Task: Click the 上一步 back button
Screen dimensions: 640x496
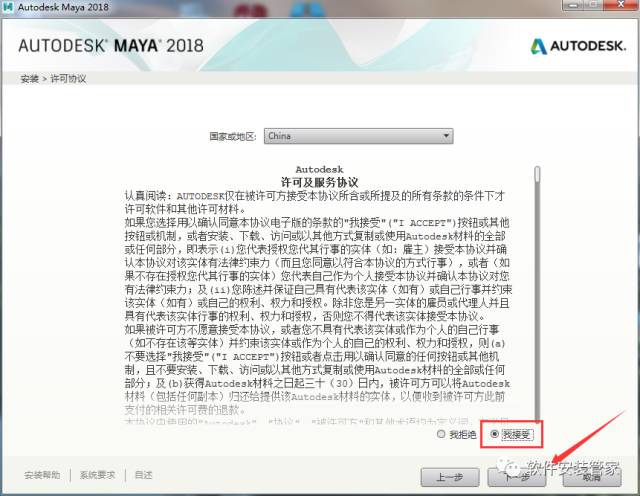Action: (x=450, y=477)
